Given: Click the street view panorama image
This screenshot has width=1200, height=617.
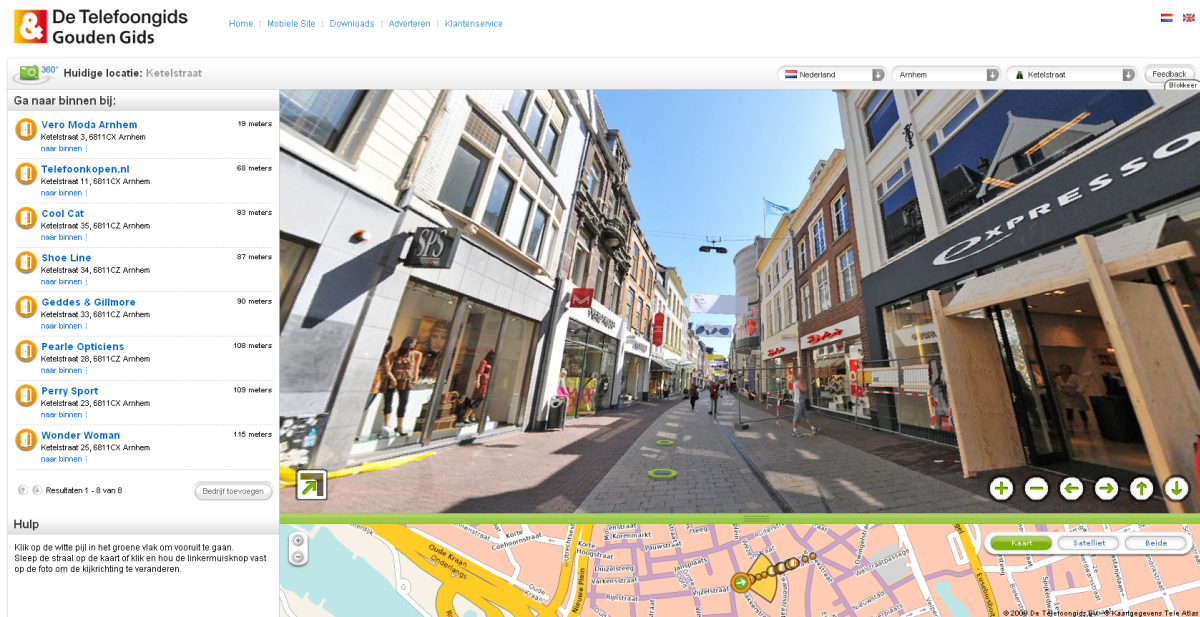Looking at the screenshot, I should click(x=739, y=301).
